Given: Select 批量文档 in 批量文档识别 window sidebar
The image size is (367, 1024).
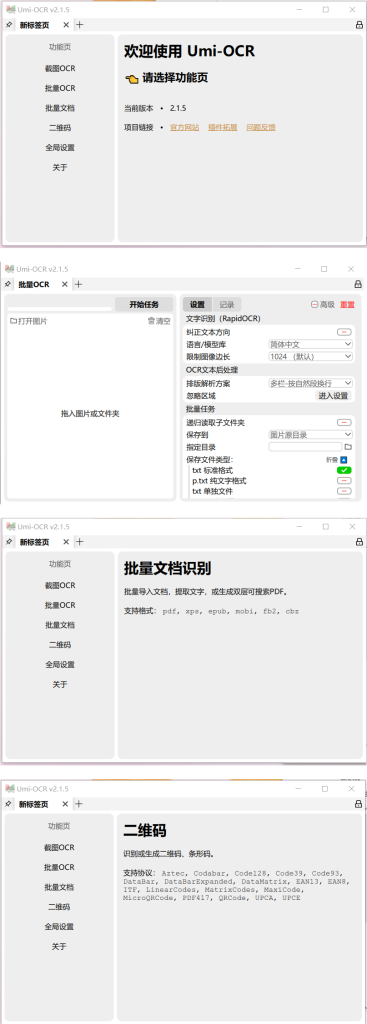Looking at the screenshot, I should (x=59, y=625).
